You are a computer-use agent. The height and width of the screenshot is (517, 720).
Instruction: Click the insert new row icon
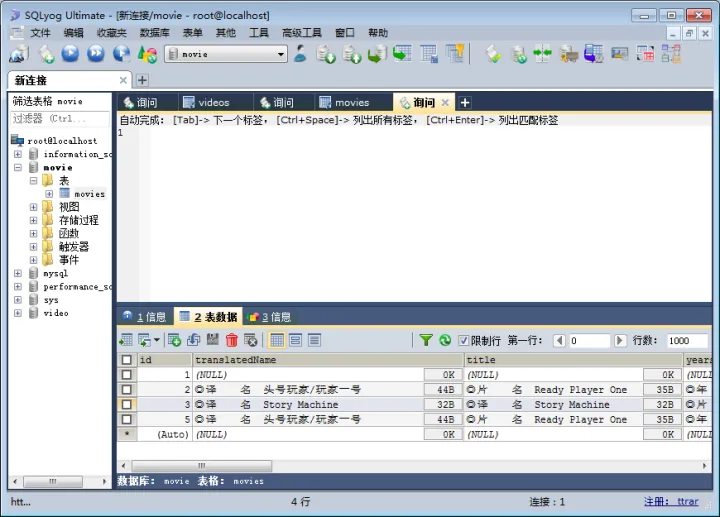click(x=175, y=341)
